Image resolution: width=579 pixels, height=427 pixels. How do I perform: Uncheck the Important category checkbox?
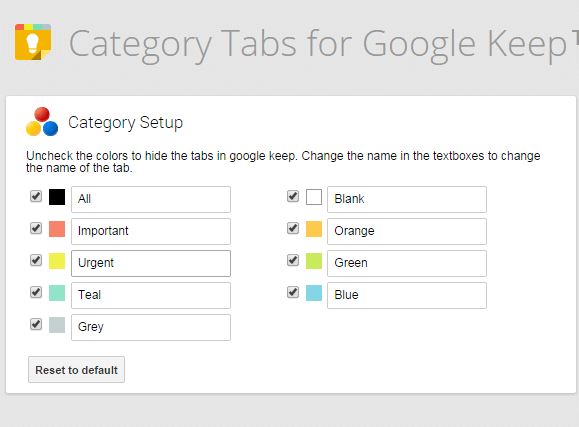[x=36, y=228]
